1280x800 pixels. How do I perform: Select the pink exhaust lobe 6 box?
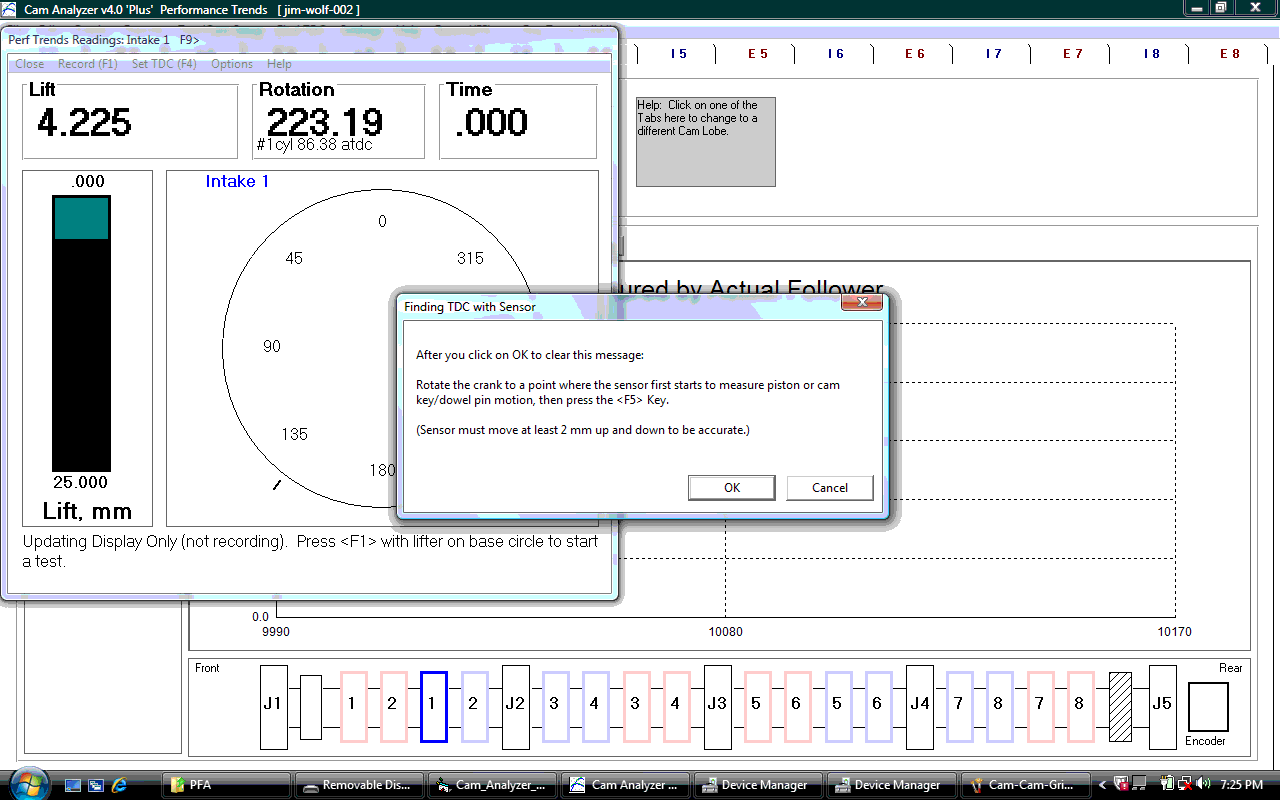[x=798, y=707]
